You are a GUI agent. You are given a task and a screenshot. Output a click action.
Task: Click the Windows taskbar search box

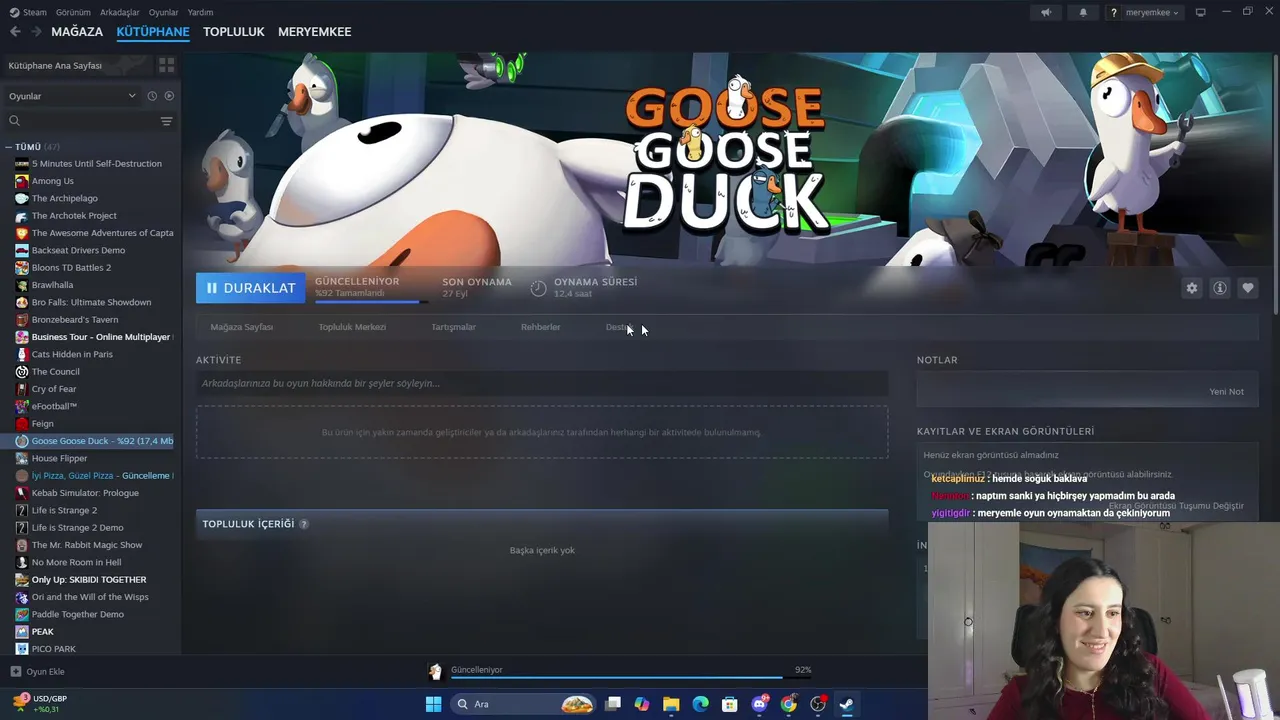[x=522, y=704]
